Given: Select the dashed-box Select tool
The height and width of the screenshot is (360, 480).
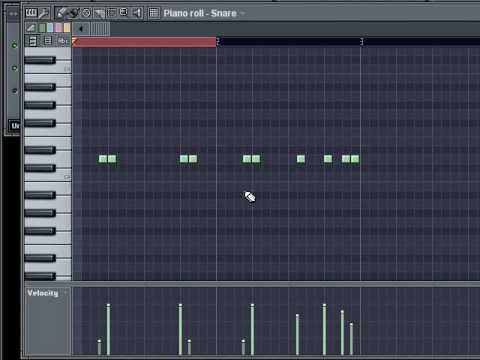Looking at the screenshot, I should point(111,13).
